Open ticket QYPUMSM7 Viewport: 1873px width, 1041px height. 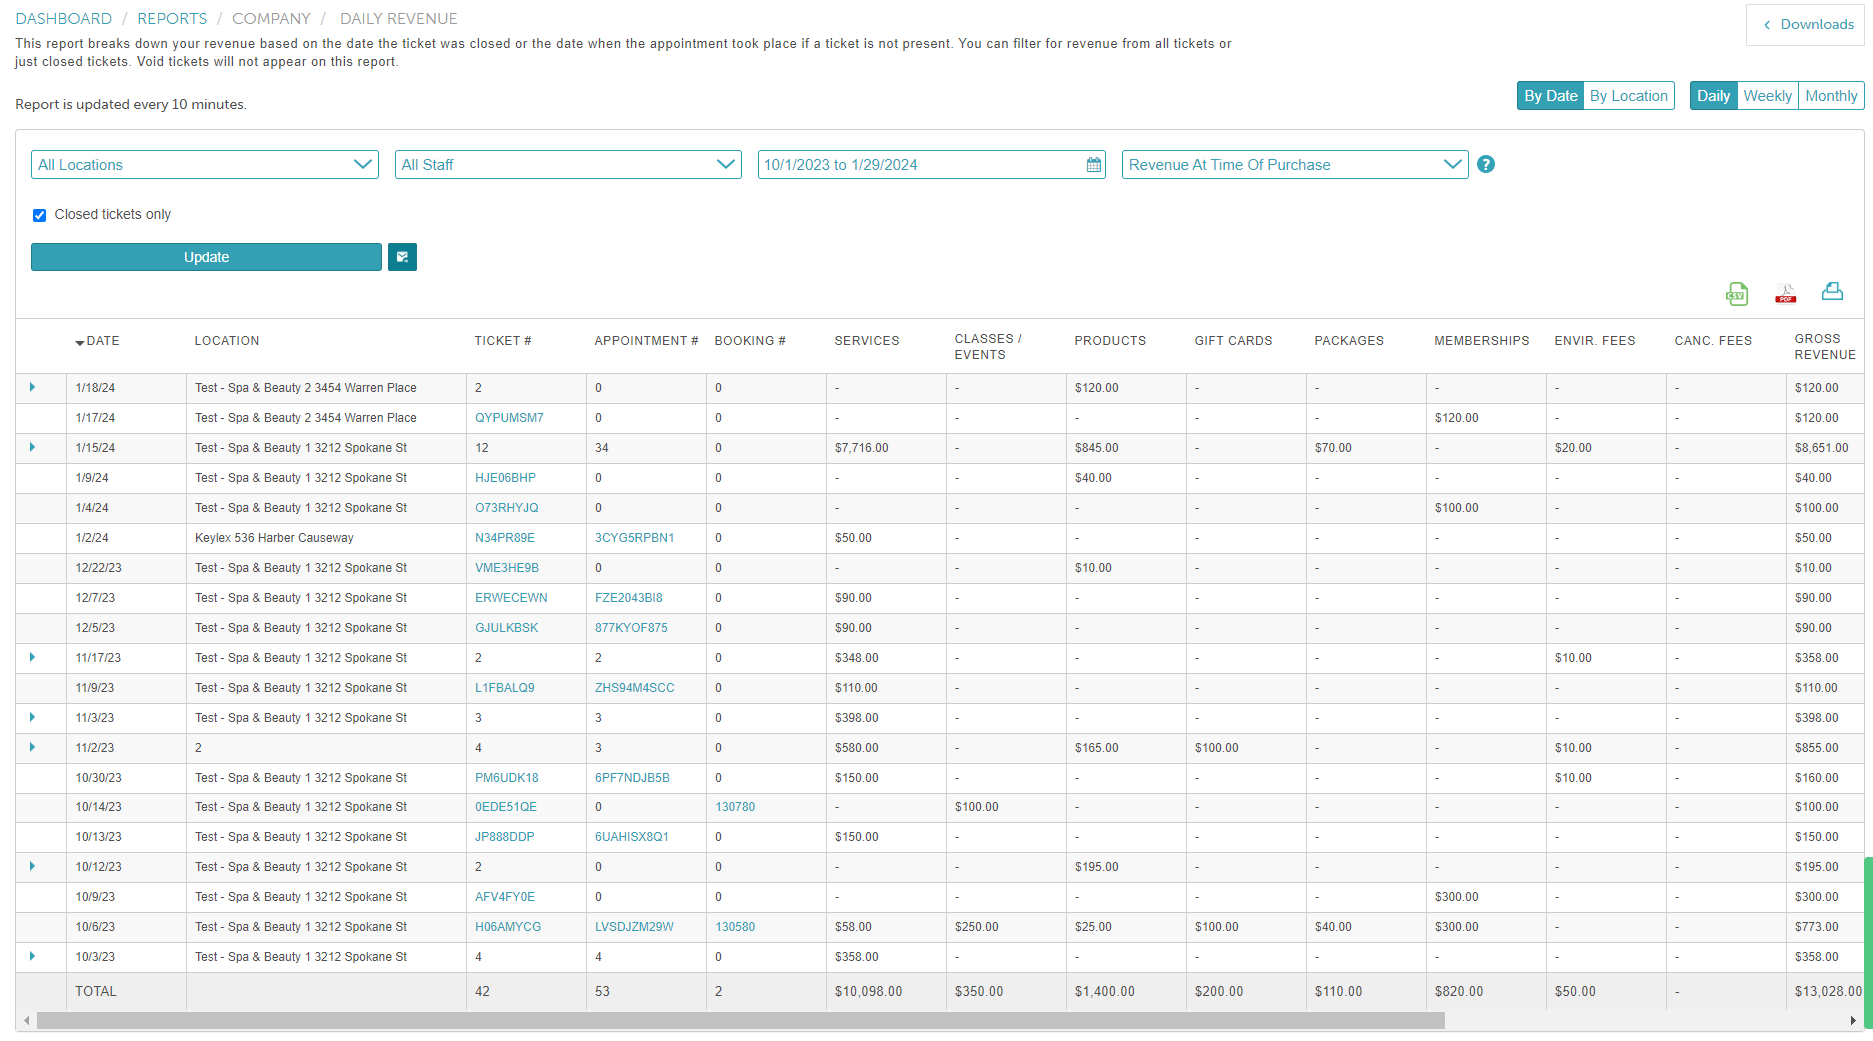(x=509, y=418)
